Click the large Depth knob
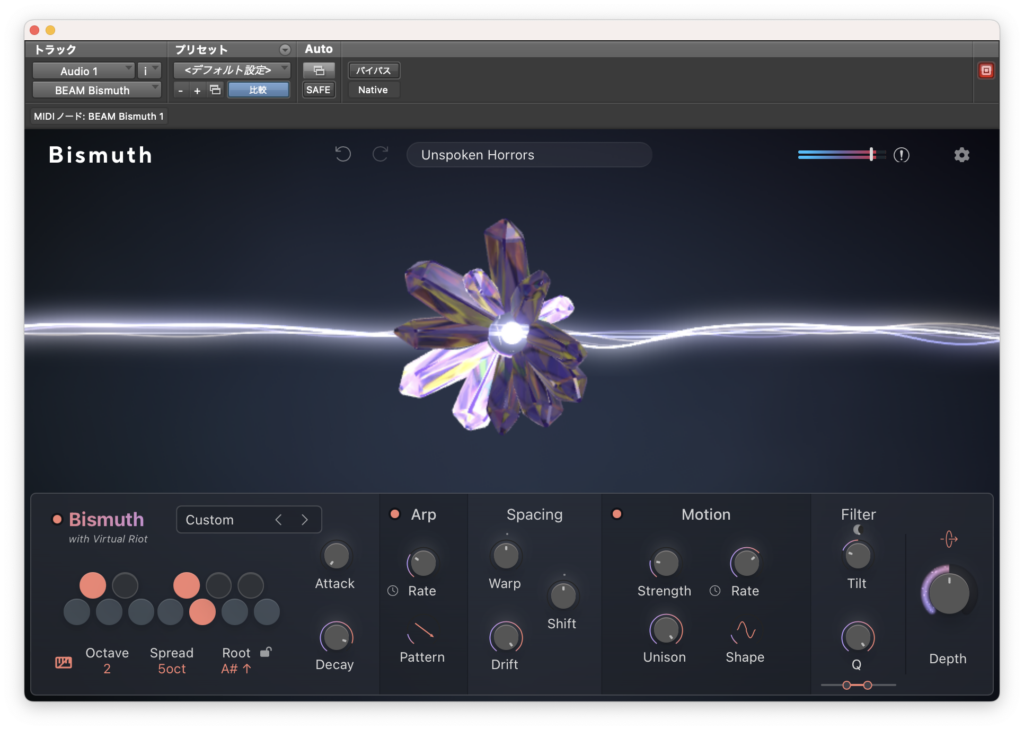Image resolution: width=1024 pixels, height=730 pixels. pos(948,592)
